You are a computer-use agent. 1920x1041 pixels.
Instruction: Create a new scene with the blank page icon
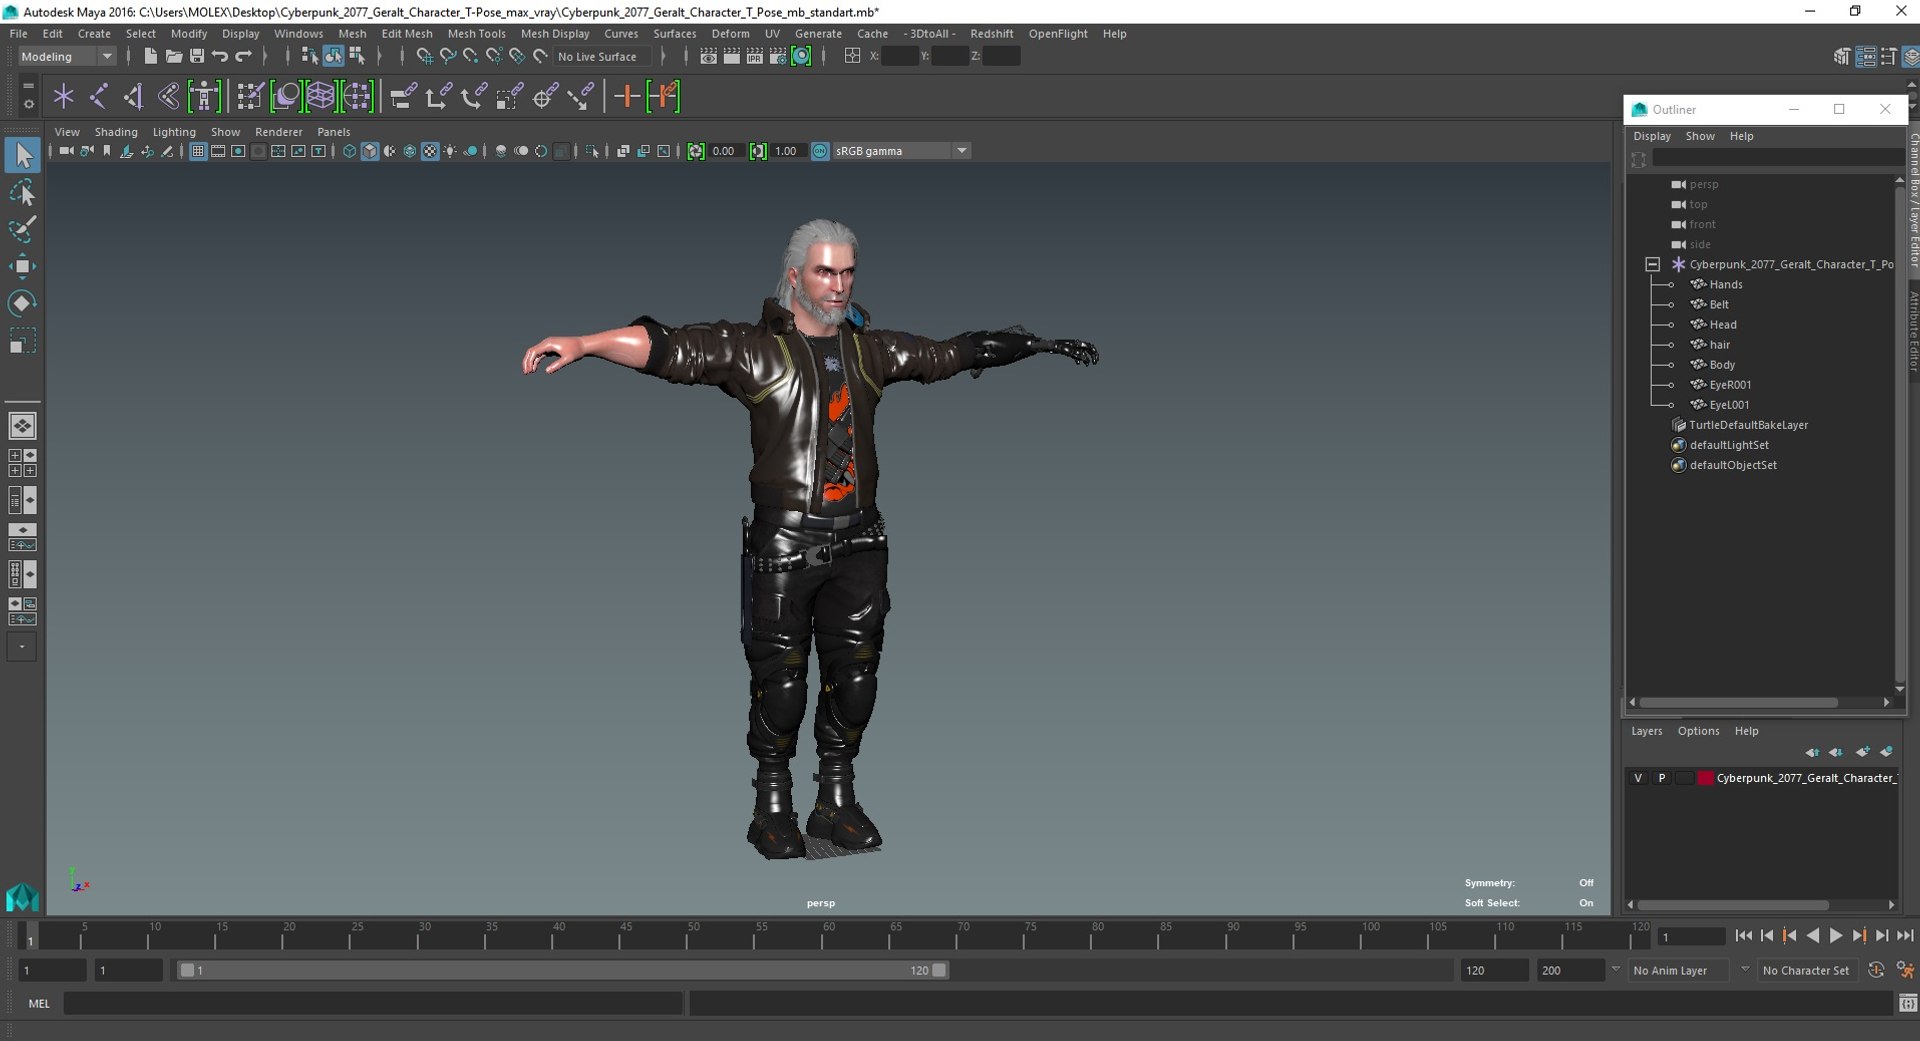(150, 56)
